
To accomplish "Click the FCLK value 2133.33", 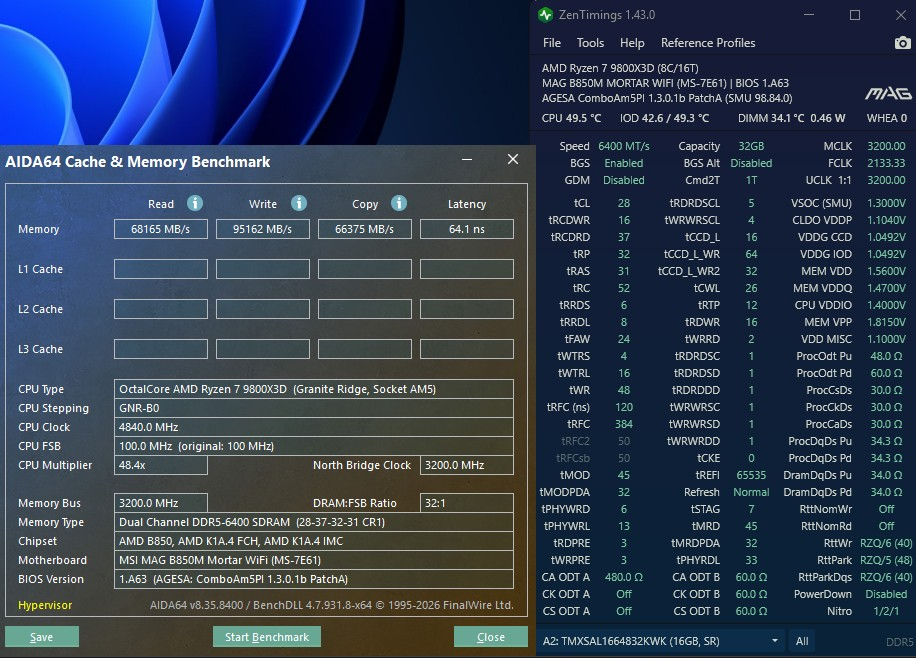I will pos(886,163).
